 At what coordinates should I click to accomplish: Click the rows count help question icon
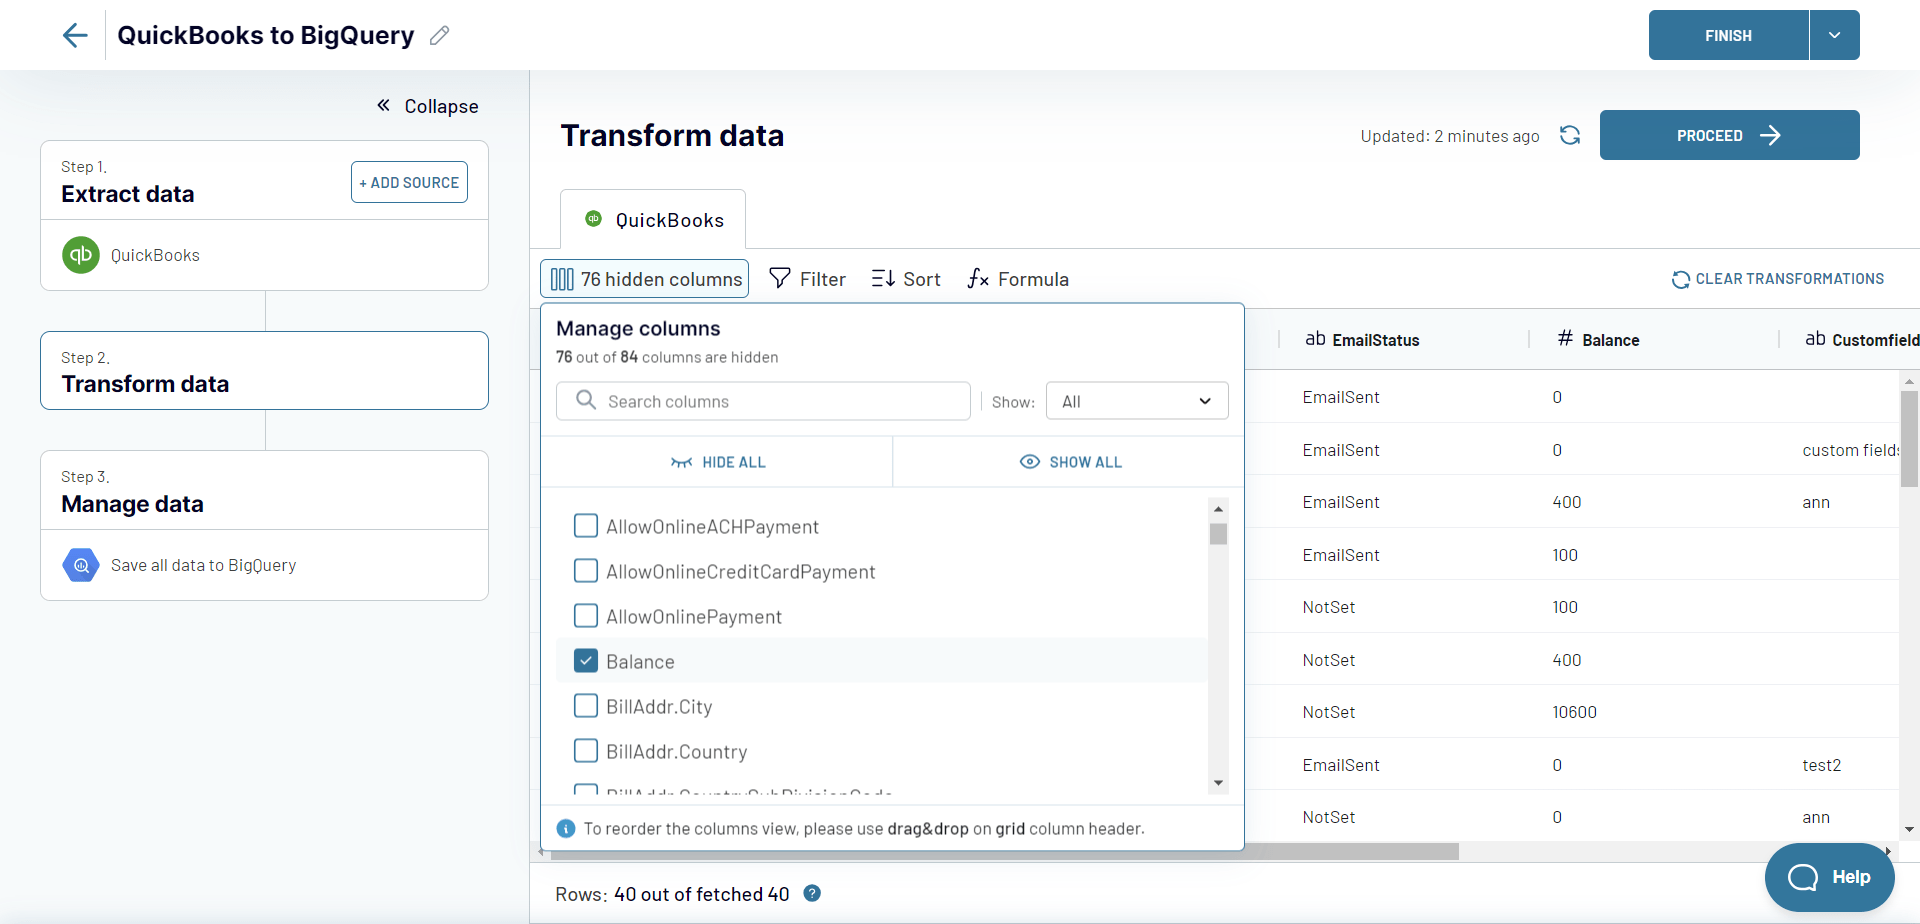tap(812, 893)
